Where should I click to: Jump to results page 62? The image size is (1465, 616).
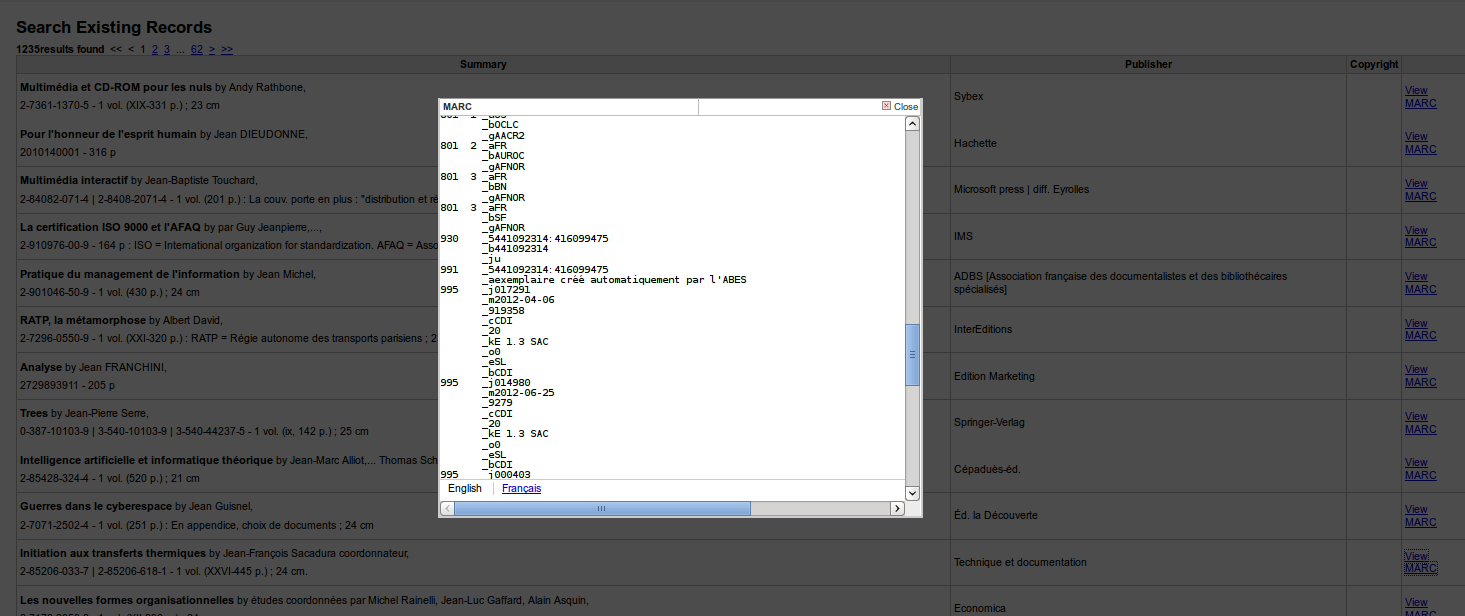[x=197, y=49]
